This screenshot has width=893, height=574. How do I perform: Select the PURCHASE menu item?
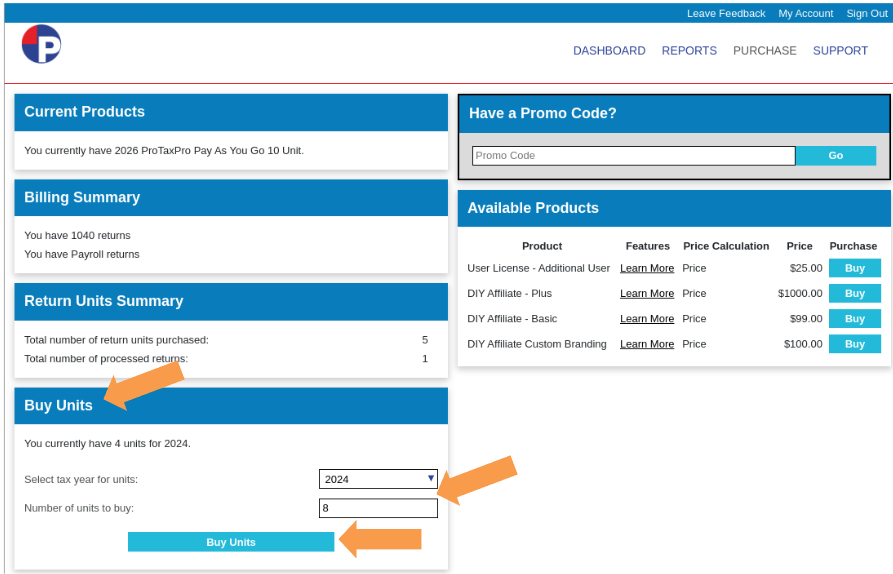coord(764,51)
